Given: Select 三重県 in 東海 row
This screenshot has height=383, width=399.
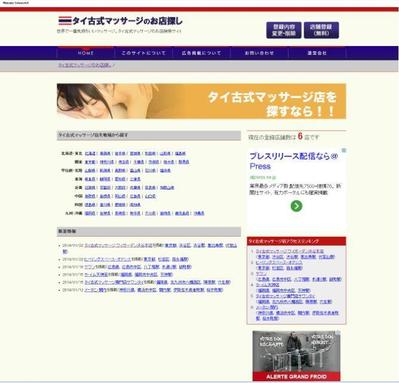Looking at the screenshot, I should coord(135,179).
